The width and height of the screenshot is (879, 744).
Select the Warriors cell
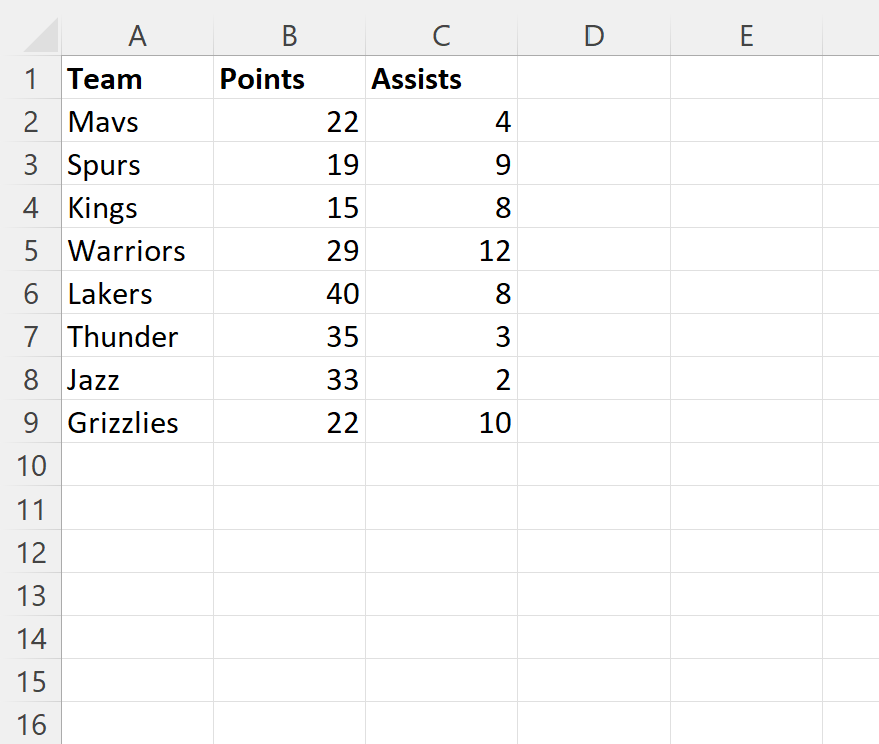coord(137,250)
